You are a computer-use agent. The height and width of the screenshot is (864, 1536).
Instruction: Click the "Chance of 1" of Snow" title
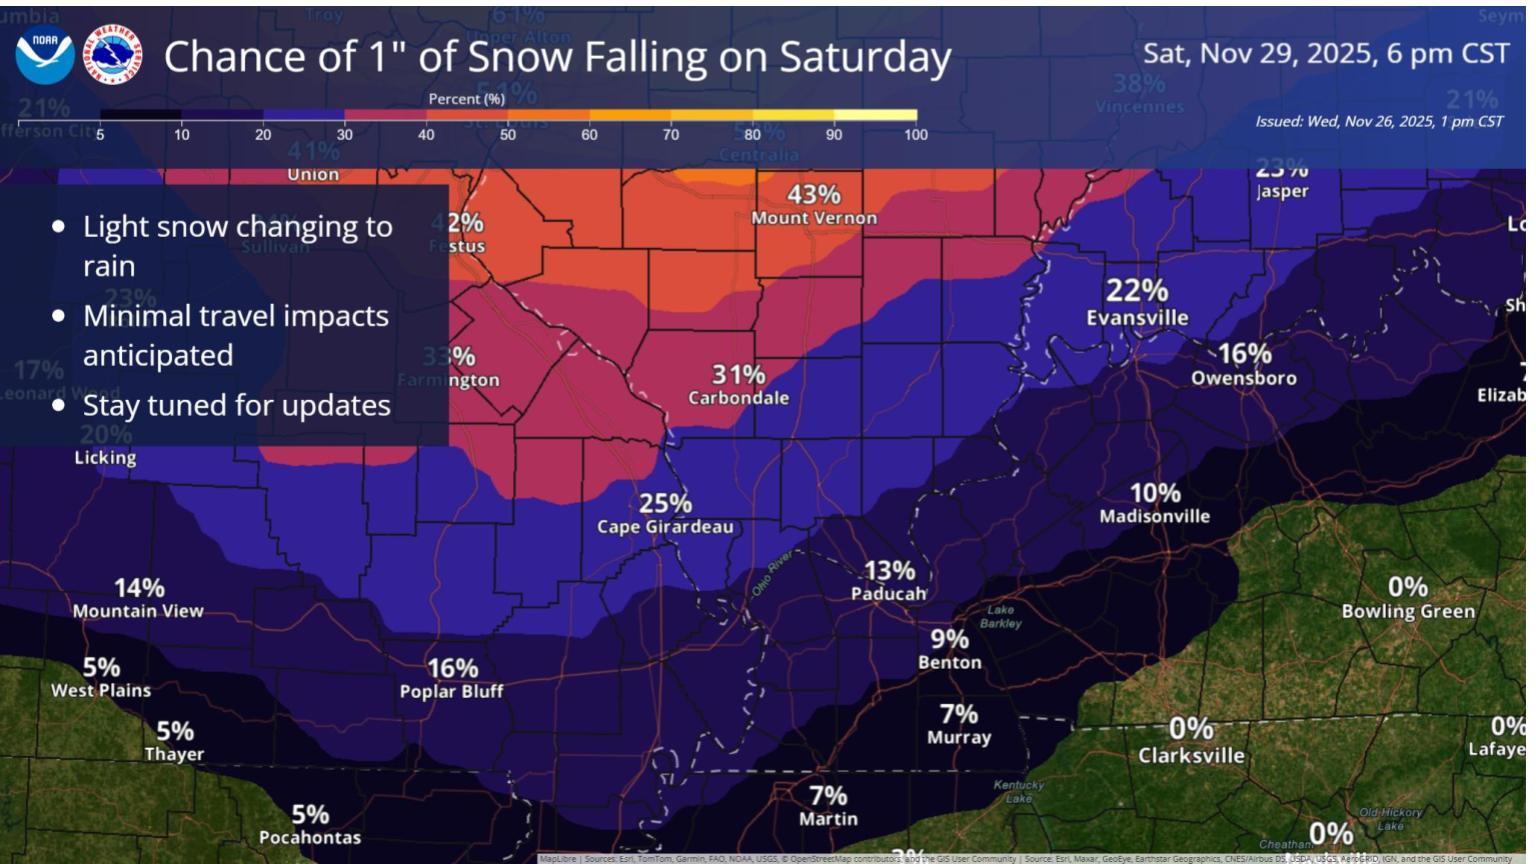tap(557, 57)
